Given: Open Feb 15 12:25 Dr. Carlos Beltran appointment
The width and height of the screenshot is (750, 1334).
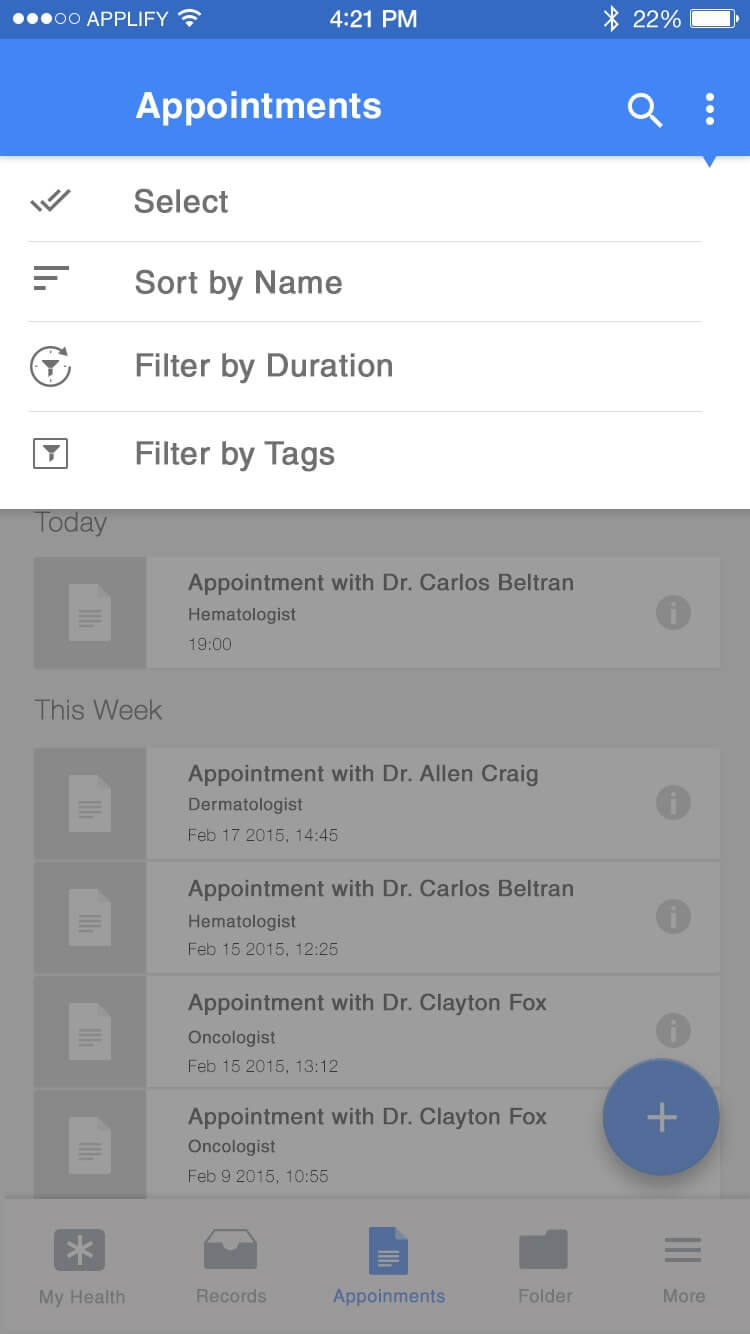Looking at the screenshot, I should 377,917.
